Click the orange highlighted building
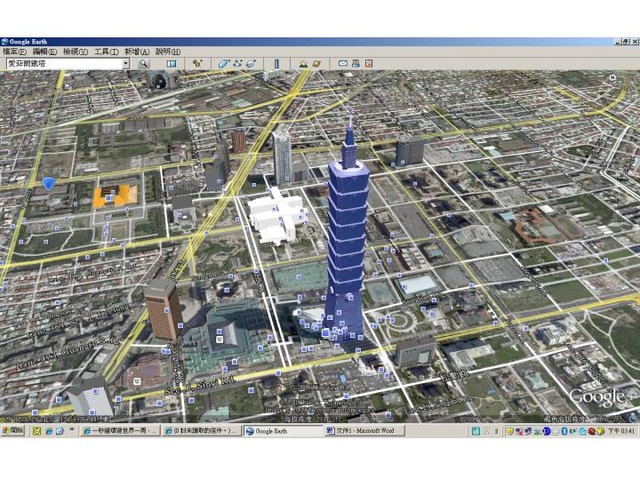640x480 pixels. [x=115, y=195]
